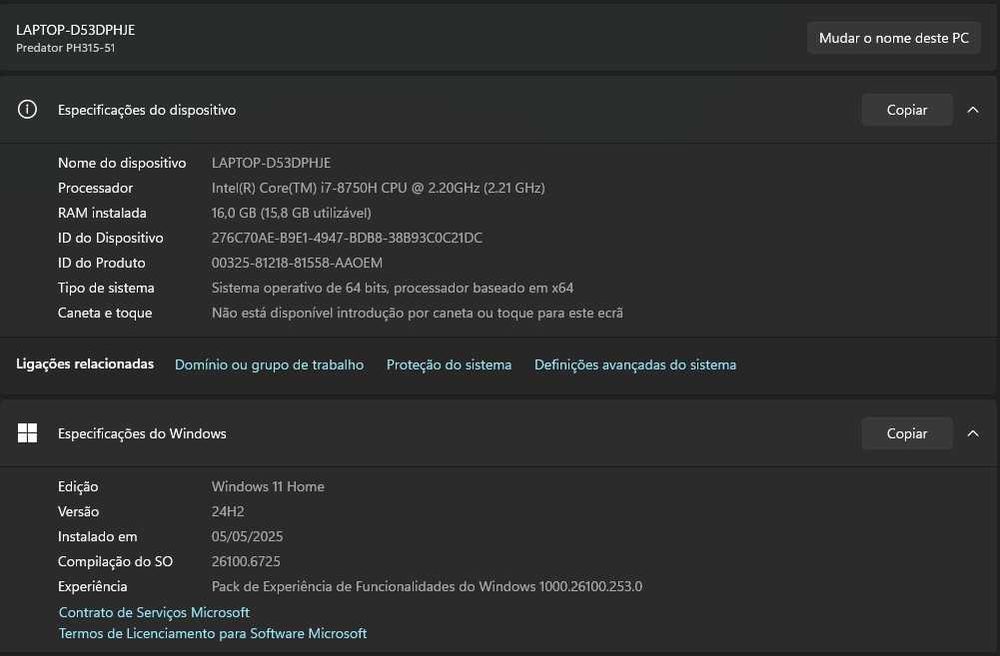Click the Especificações do Windows heading

[142, 434]
